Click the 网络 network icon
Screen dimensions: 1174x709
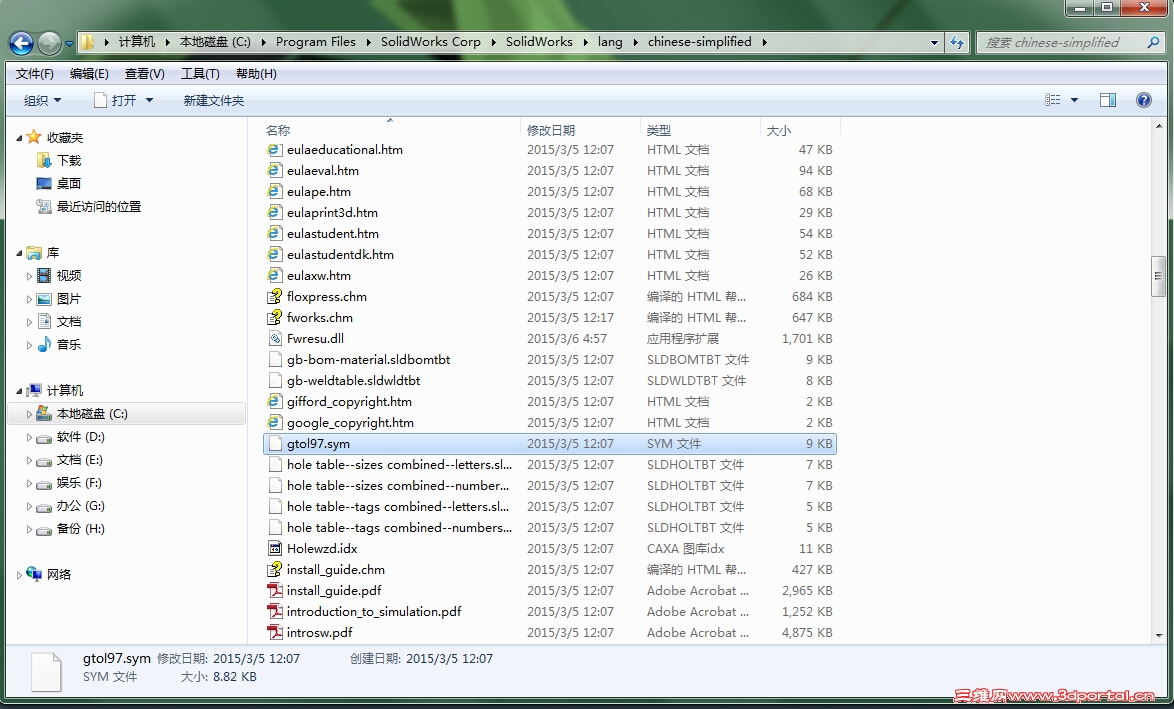tap(34, 574)
